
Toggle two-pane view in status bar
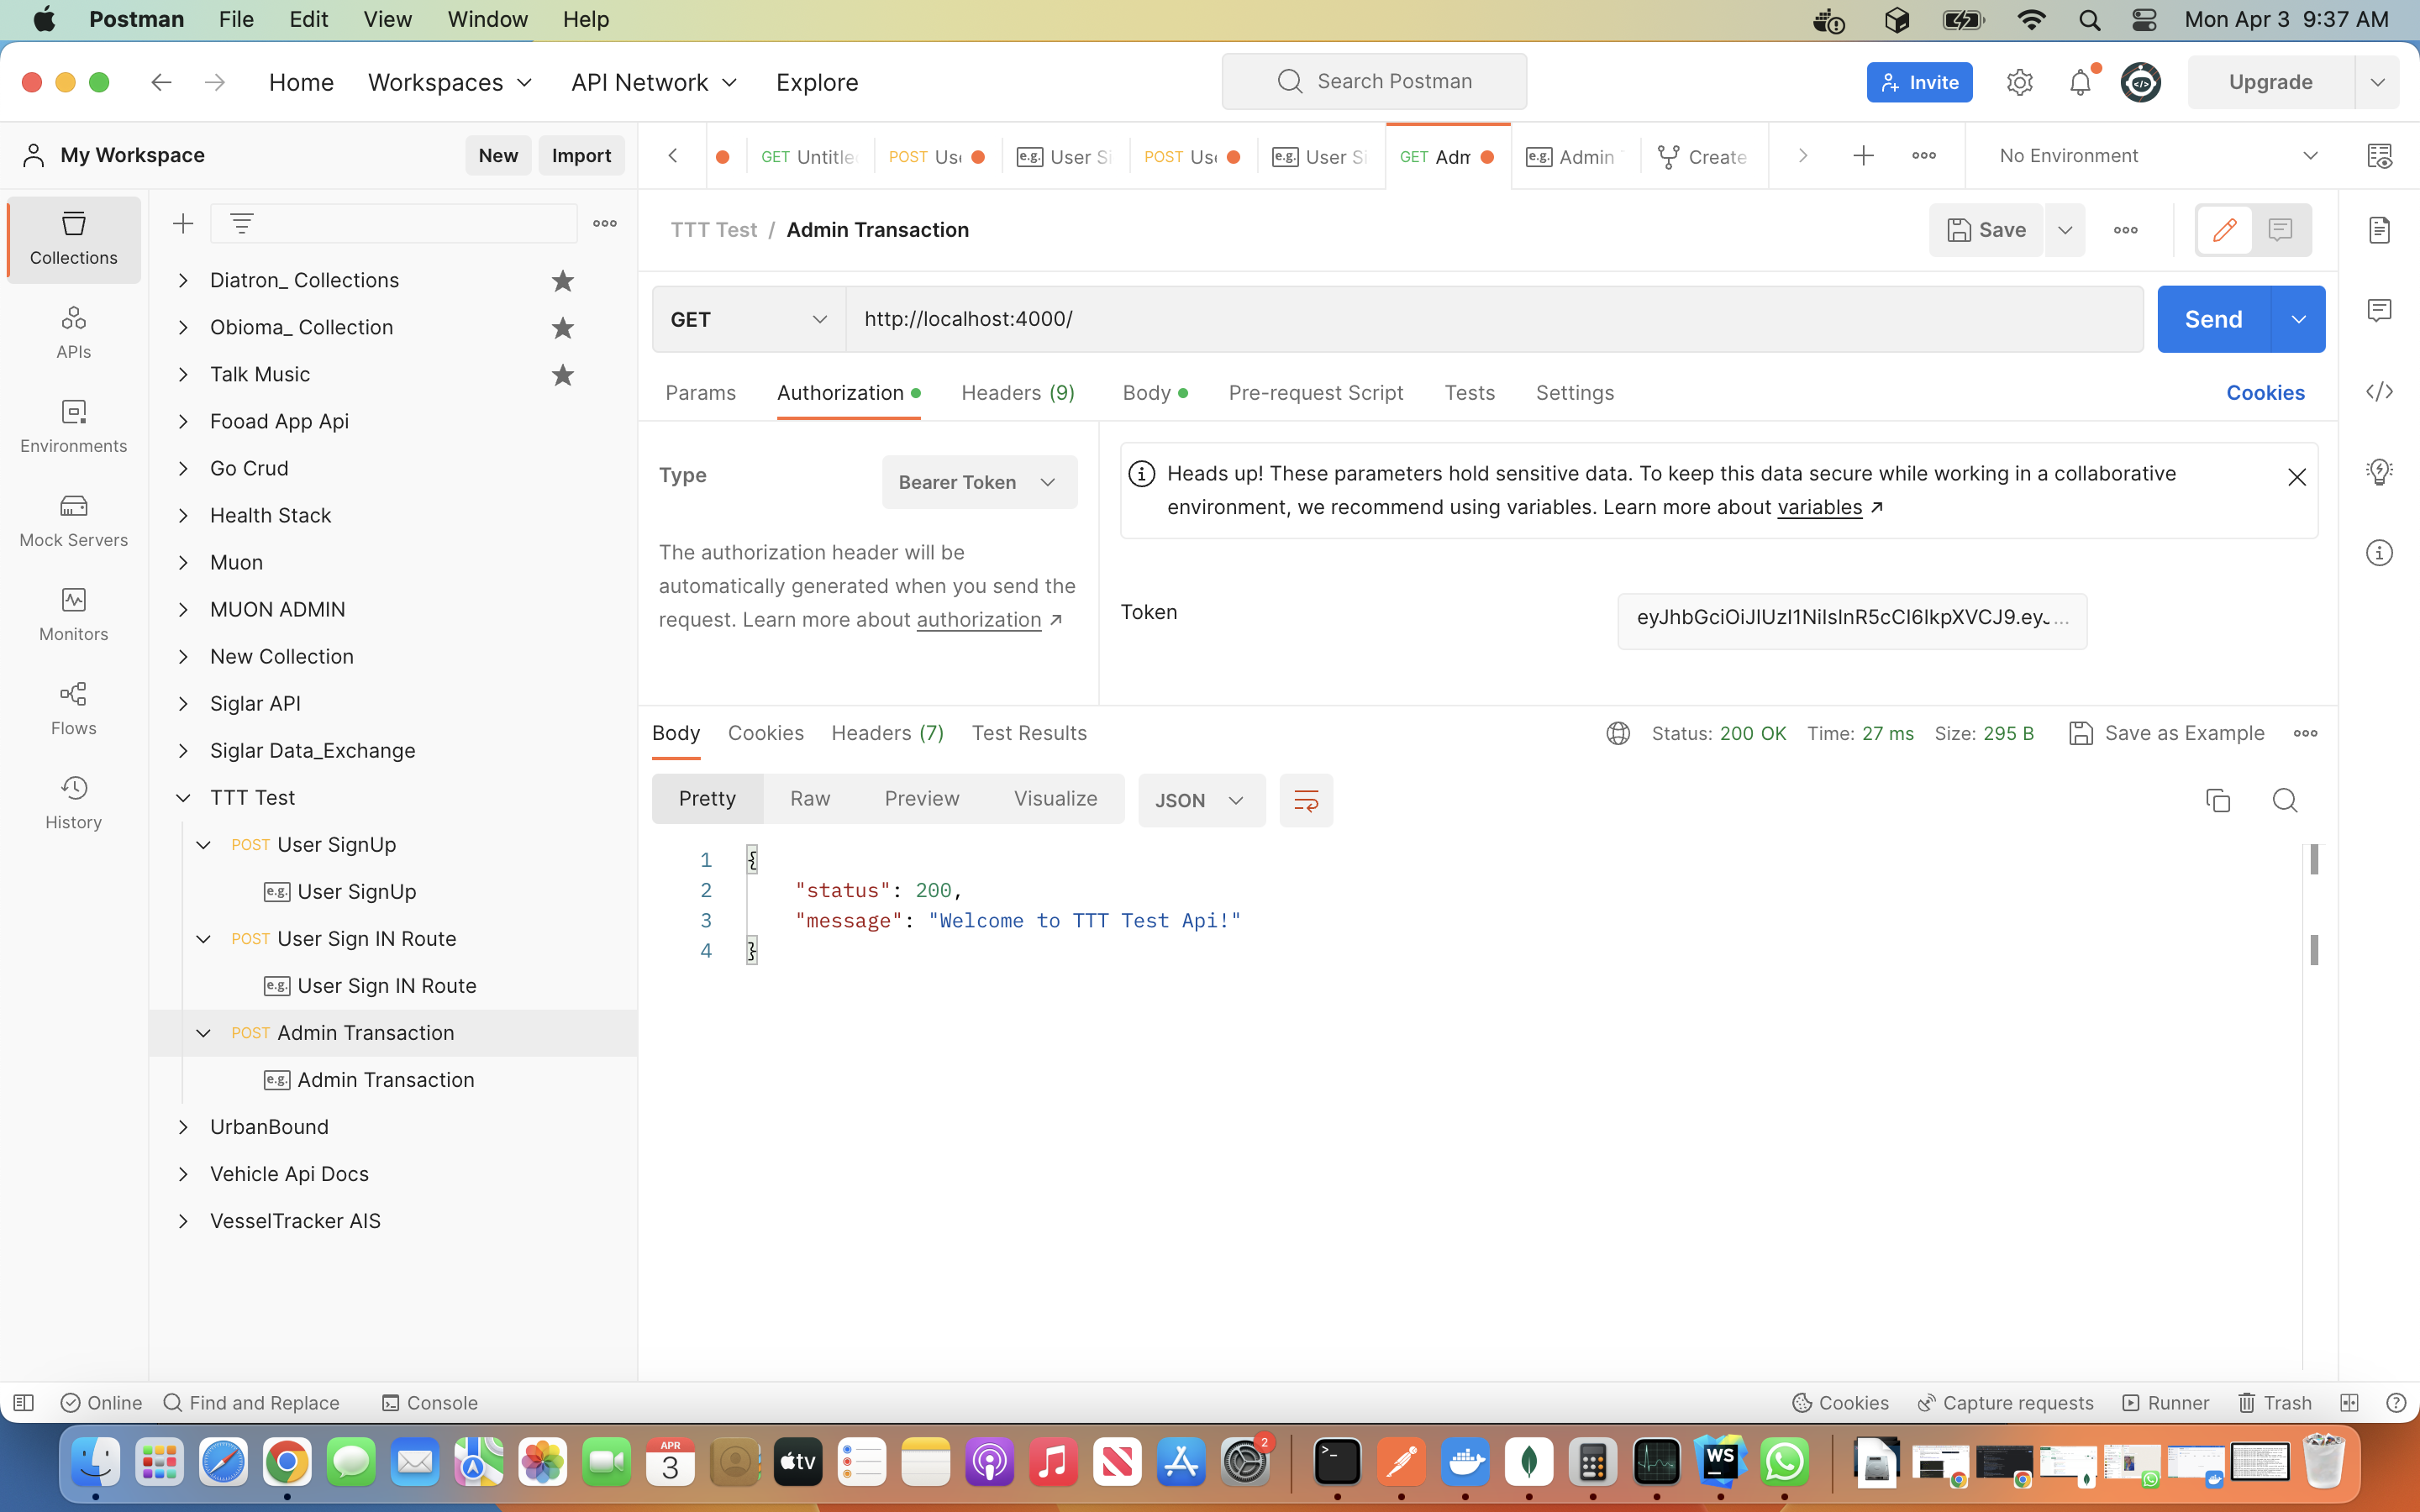coord(2349,1403)
